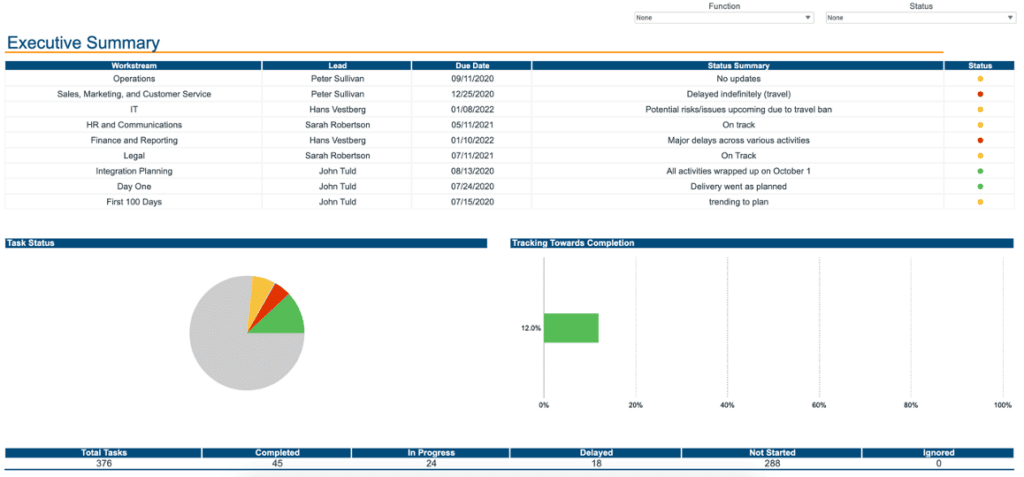Click due date 05/11/2021
Screen dimensions: 1024x477
pos(472,125)
